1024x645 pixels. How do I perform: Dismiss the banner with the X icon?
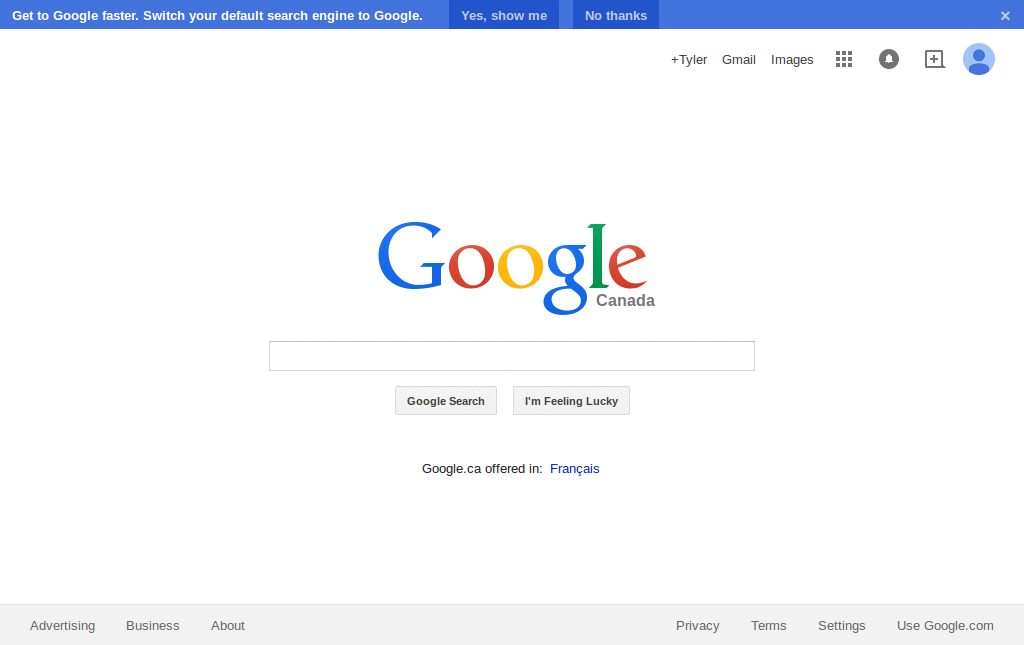pos(1005,16)
